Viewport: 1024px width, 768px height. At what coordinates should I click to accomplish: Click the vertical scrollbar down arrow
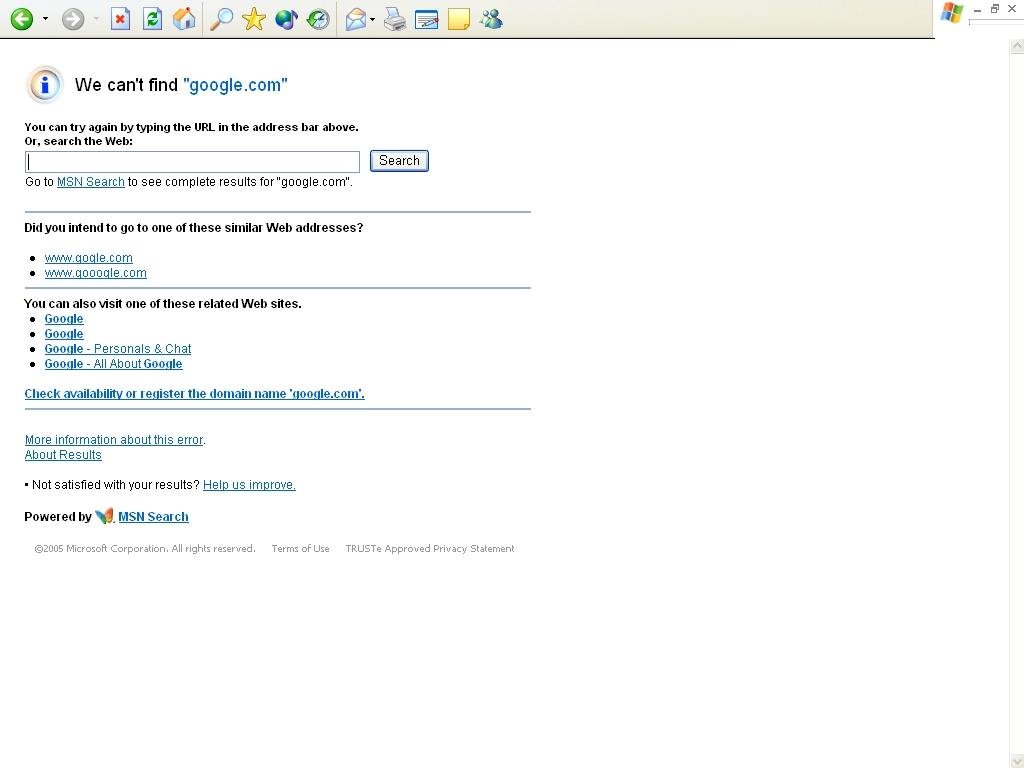pos(1017,761)
